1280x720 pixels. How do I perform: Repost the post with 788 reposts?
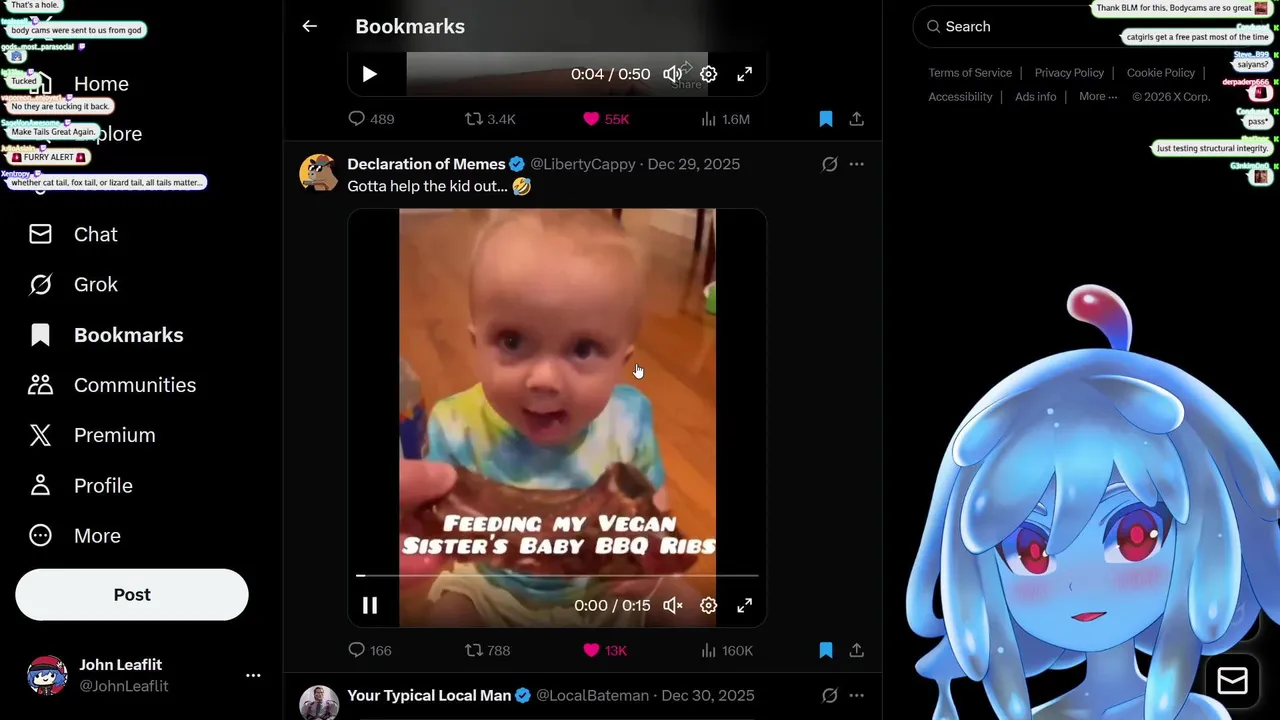click(488, 650)
